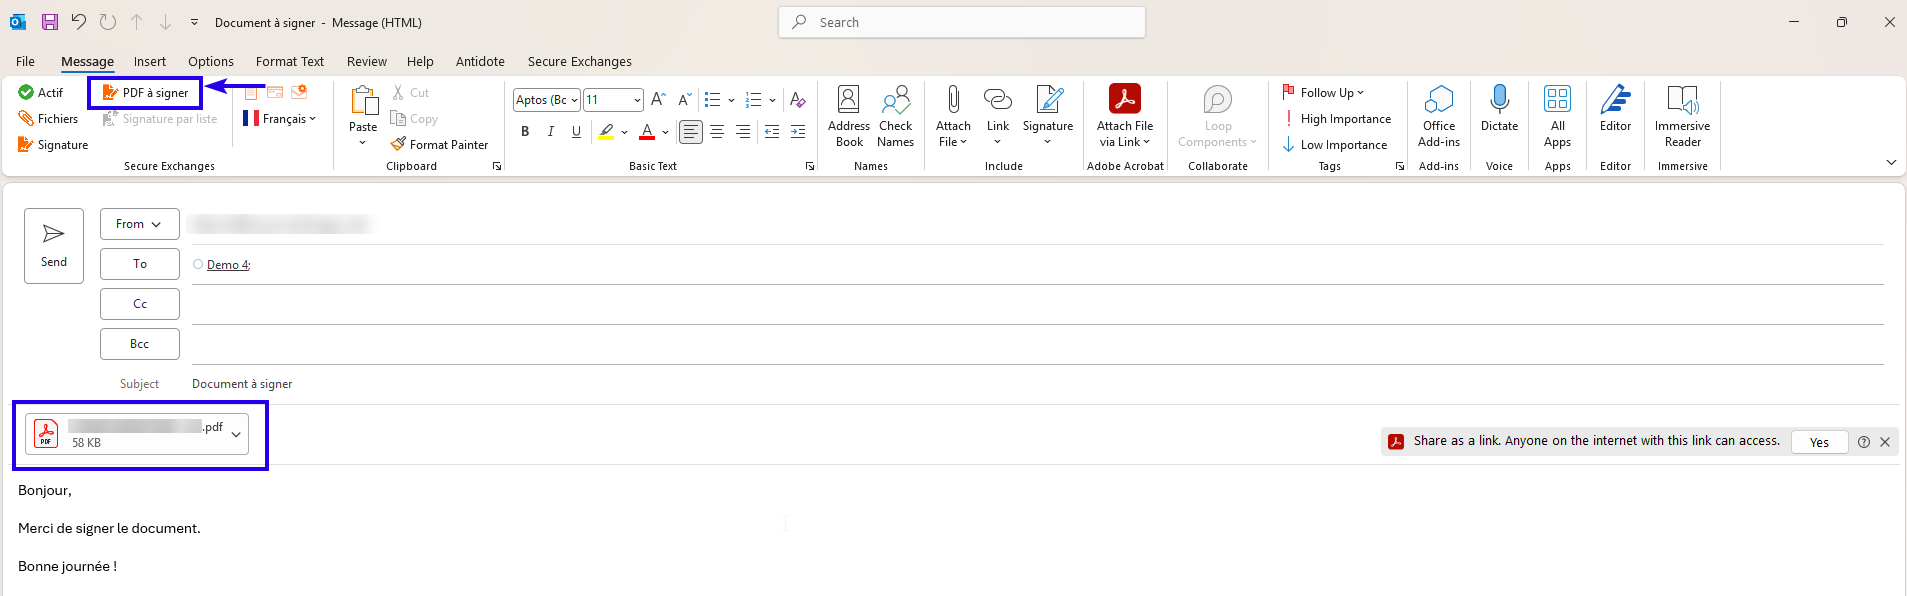
Task: Increase paragraph indent
Action: pos(798,132)
